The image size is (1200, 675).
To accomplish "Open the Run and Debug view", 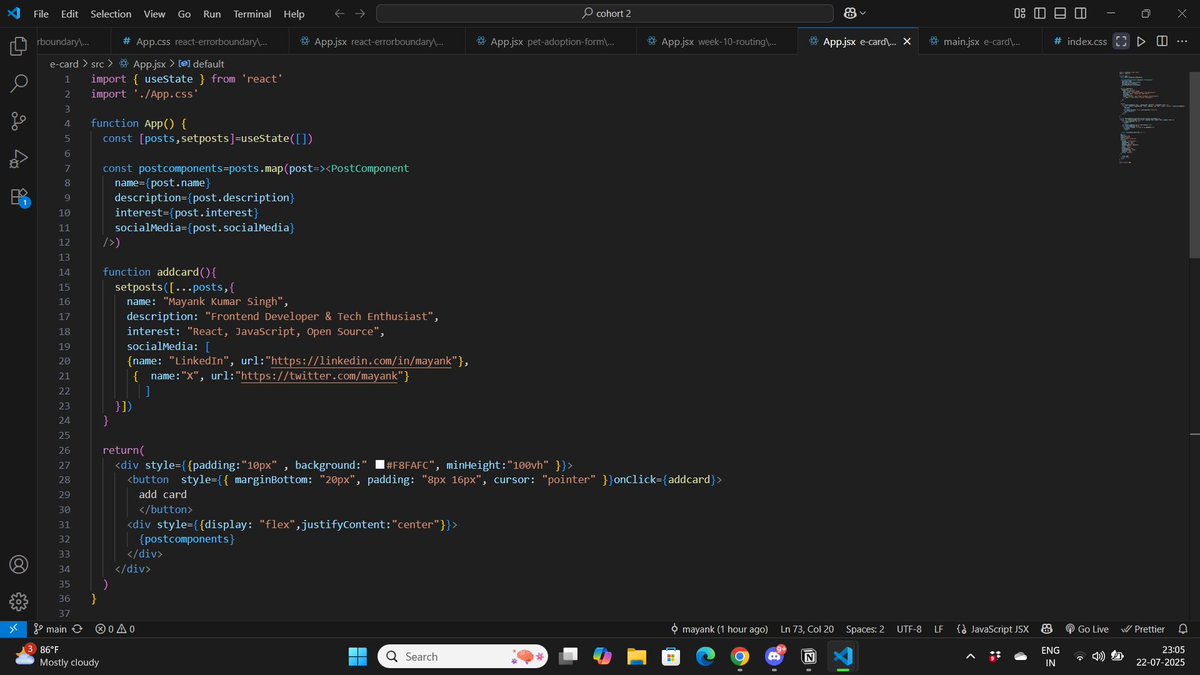I will 18,159.
